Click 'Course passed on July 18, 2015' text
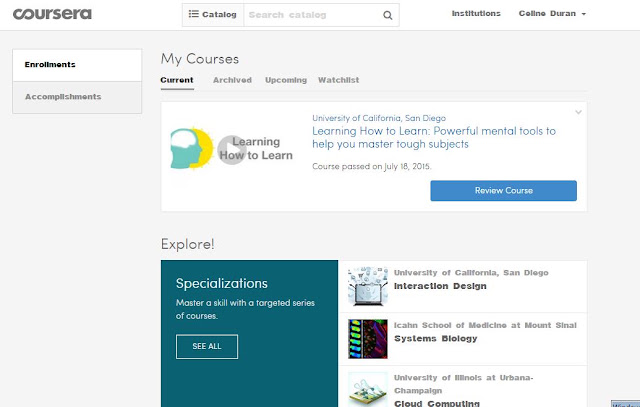Image resolution: width=640 pixels, height=407 pixels. (x=371, y=167)
